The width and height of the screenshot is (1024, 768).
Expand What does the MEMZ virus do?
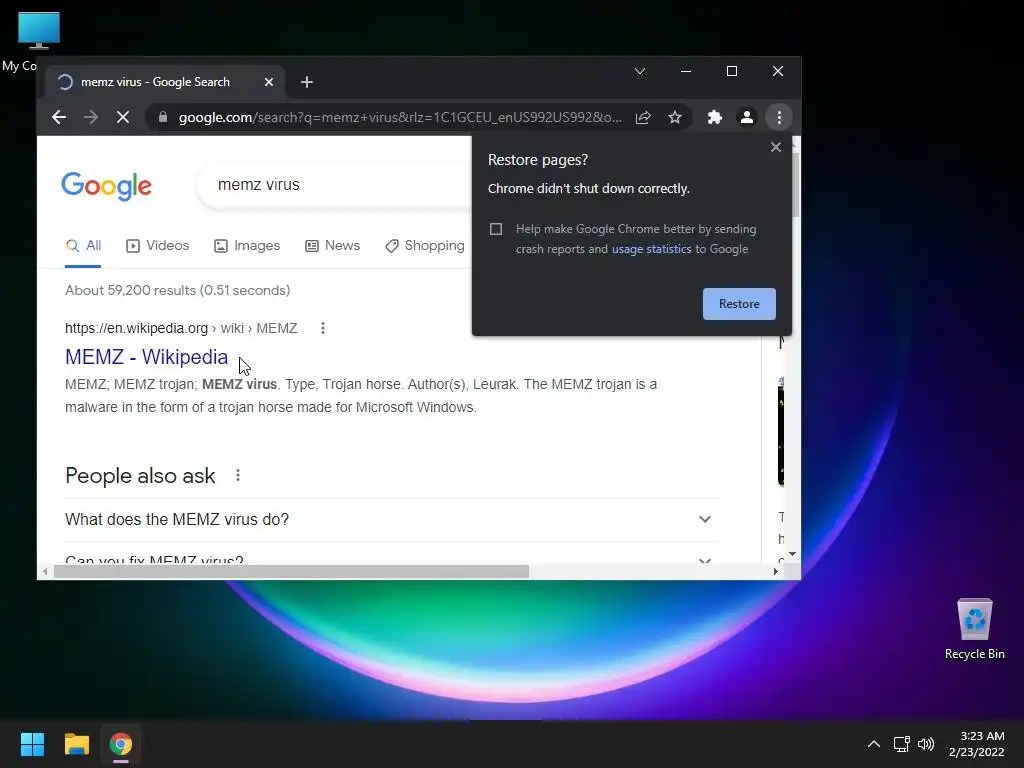391,520
